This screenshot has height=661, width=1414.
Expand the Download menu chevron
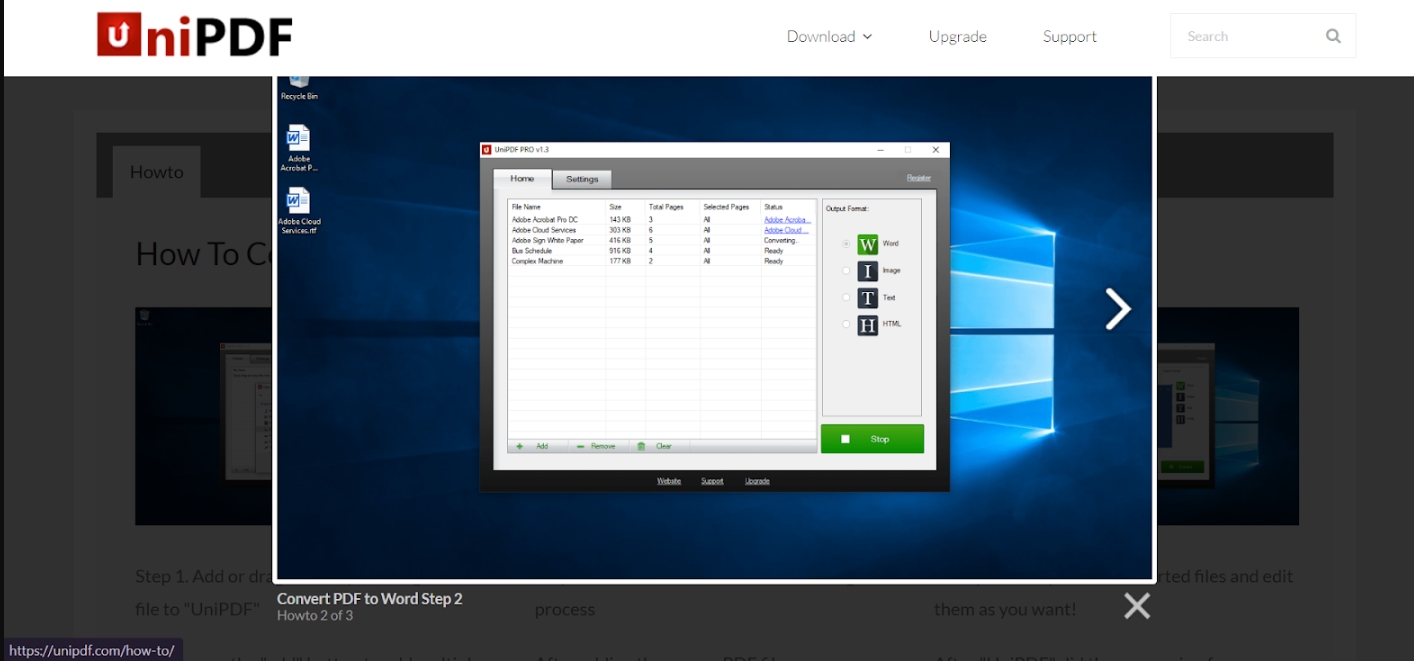[866, 36]
